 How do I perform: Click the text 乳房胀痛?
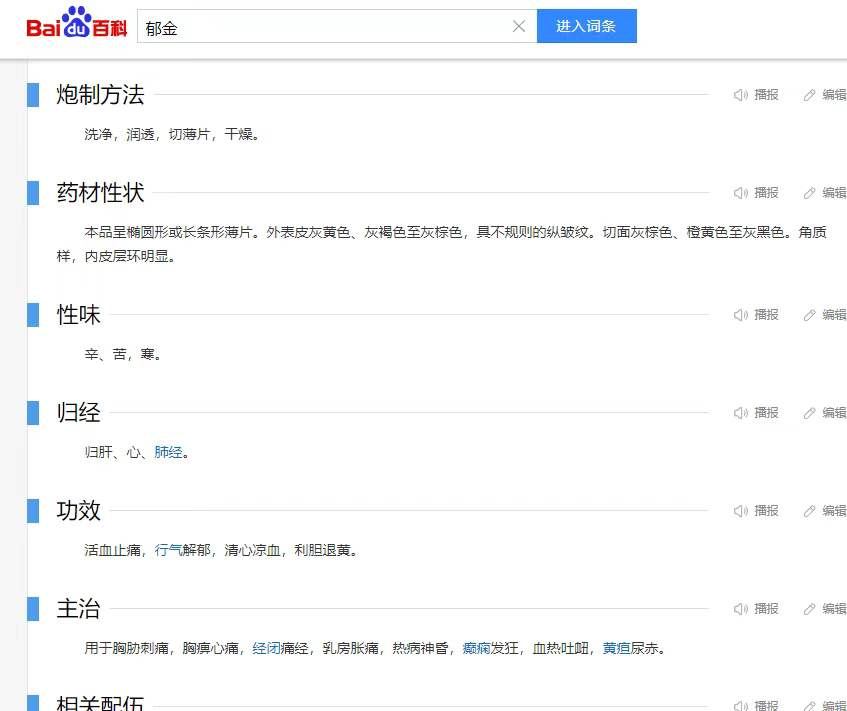click(x=351, y=648)
